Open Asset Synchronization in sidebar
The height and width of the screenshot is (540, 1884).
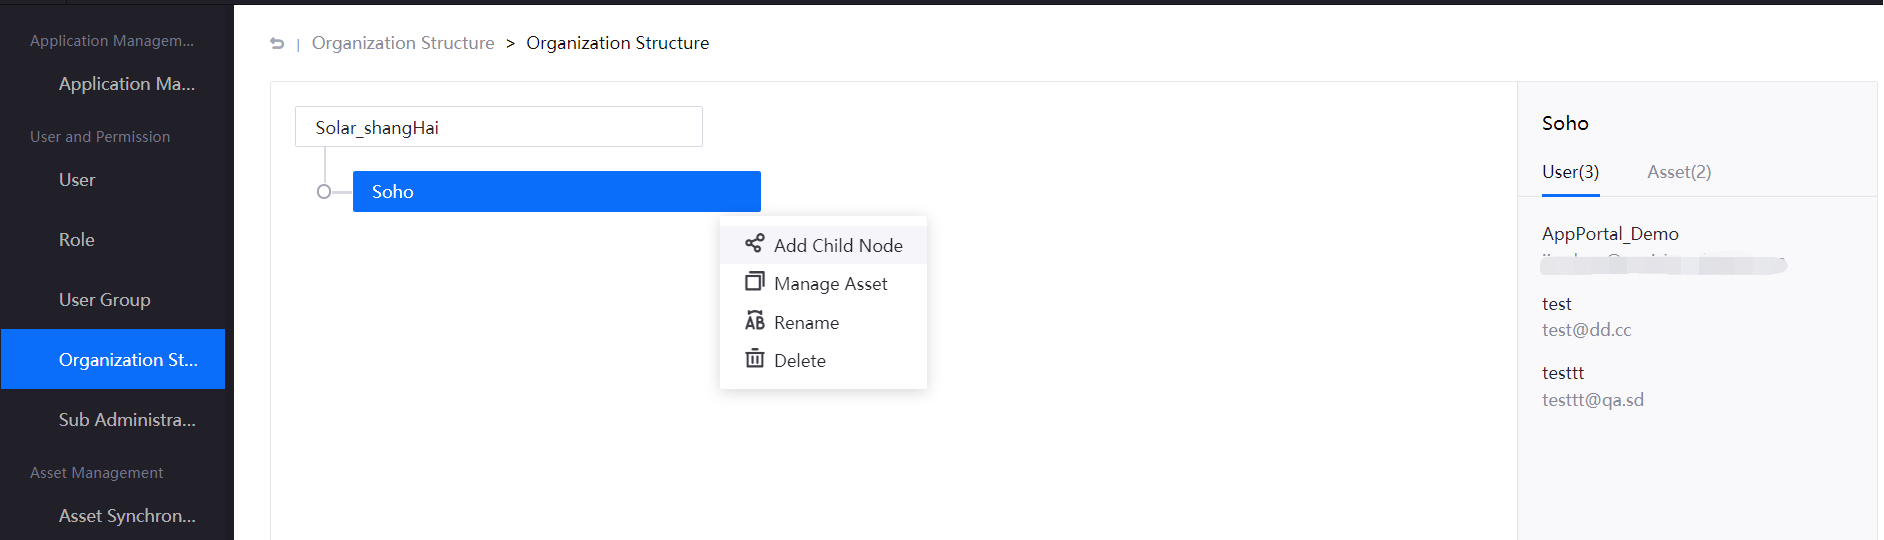point(127,516)
